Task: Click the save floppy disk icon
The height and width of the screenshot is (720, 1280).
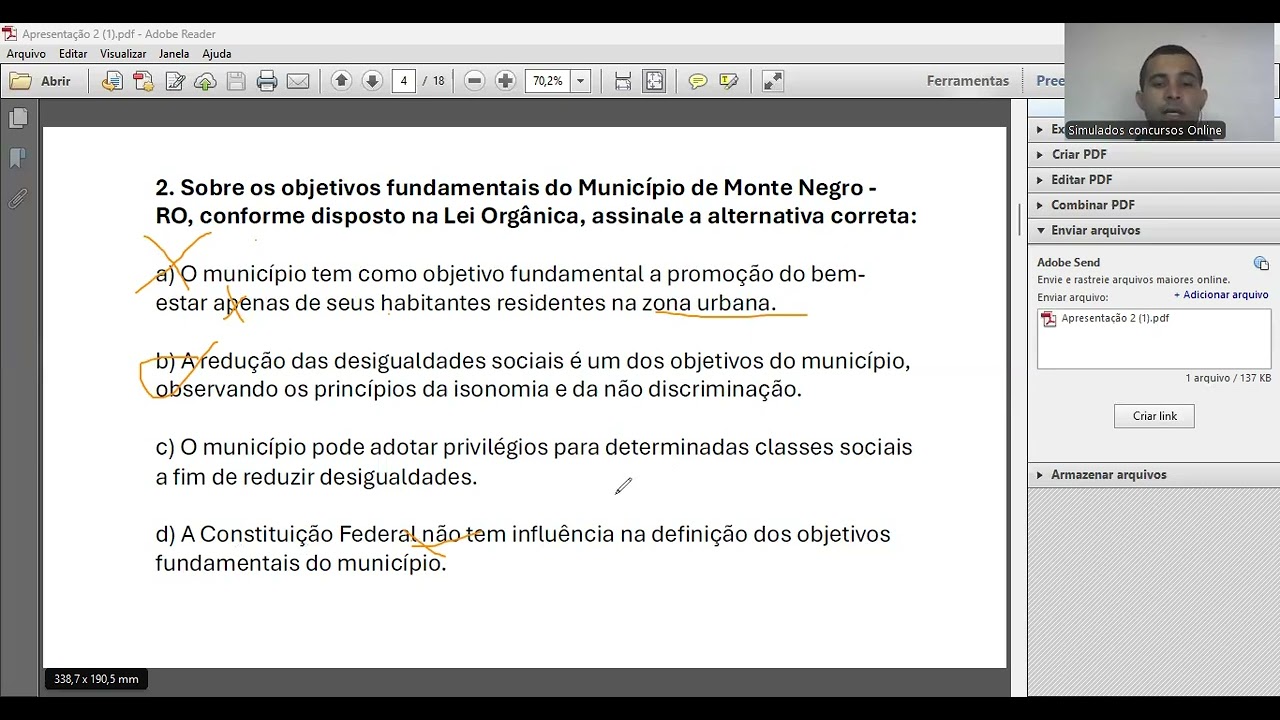Action: pyautogui.click(x=236, y=81)
